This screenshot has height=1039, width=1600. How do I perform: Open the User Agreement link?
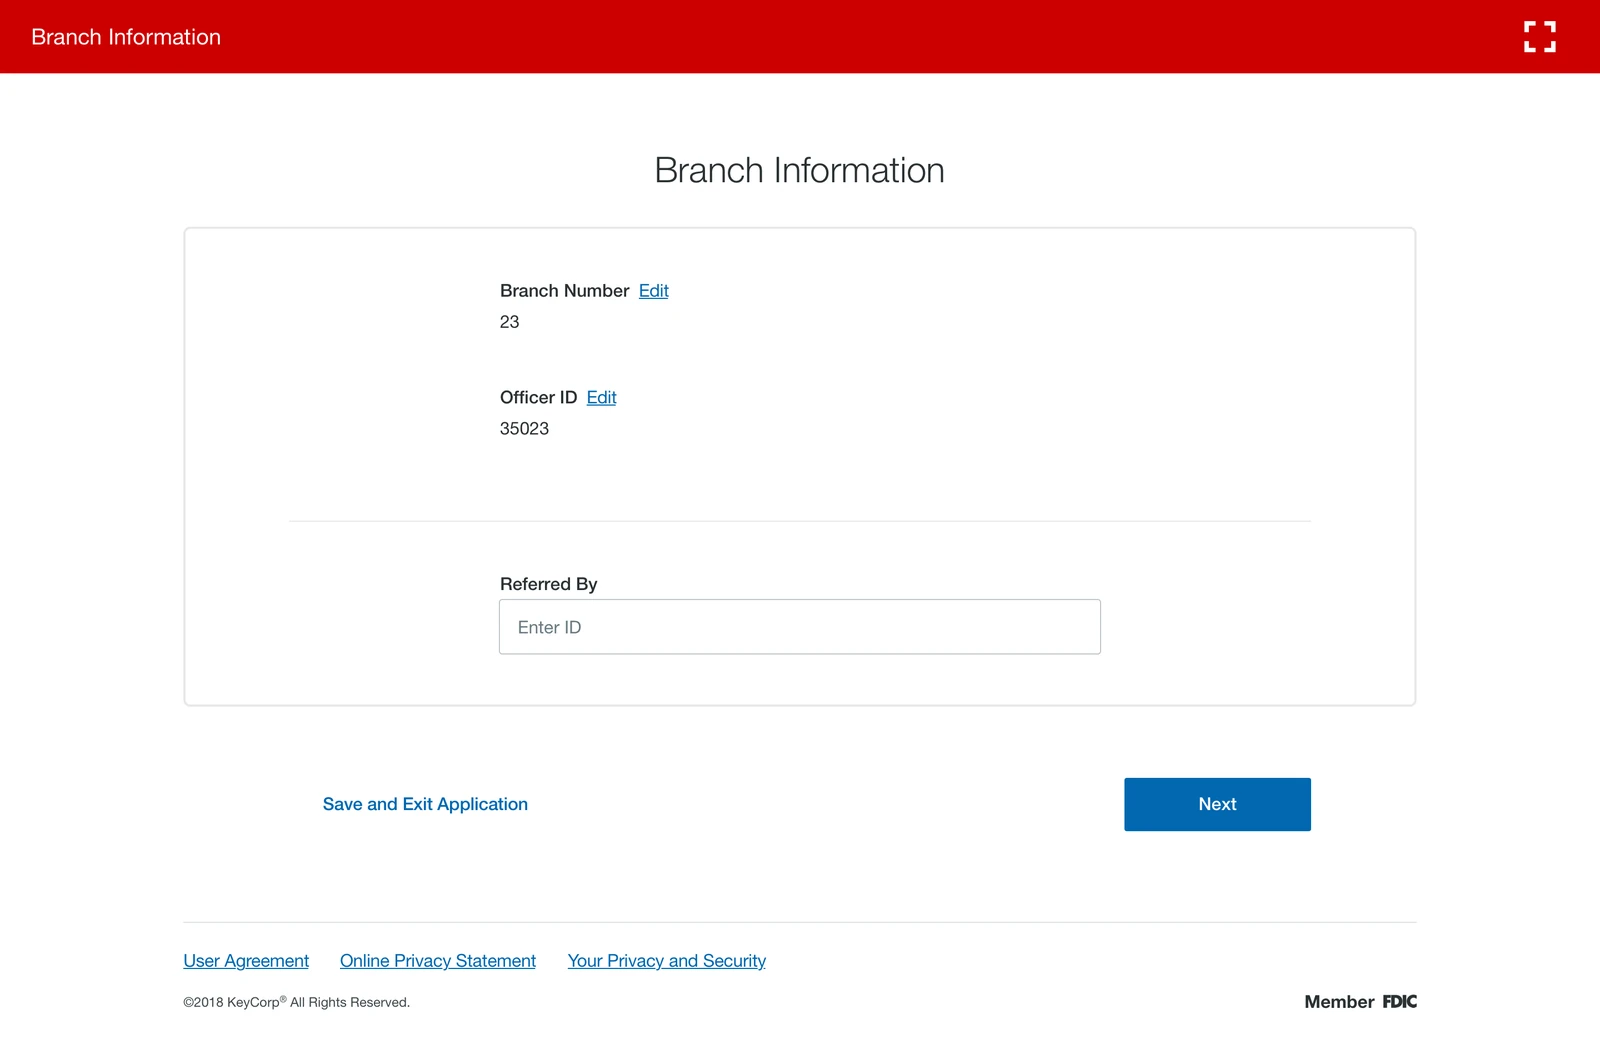pos(246,961)
